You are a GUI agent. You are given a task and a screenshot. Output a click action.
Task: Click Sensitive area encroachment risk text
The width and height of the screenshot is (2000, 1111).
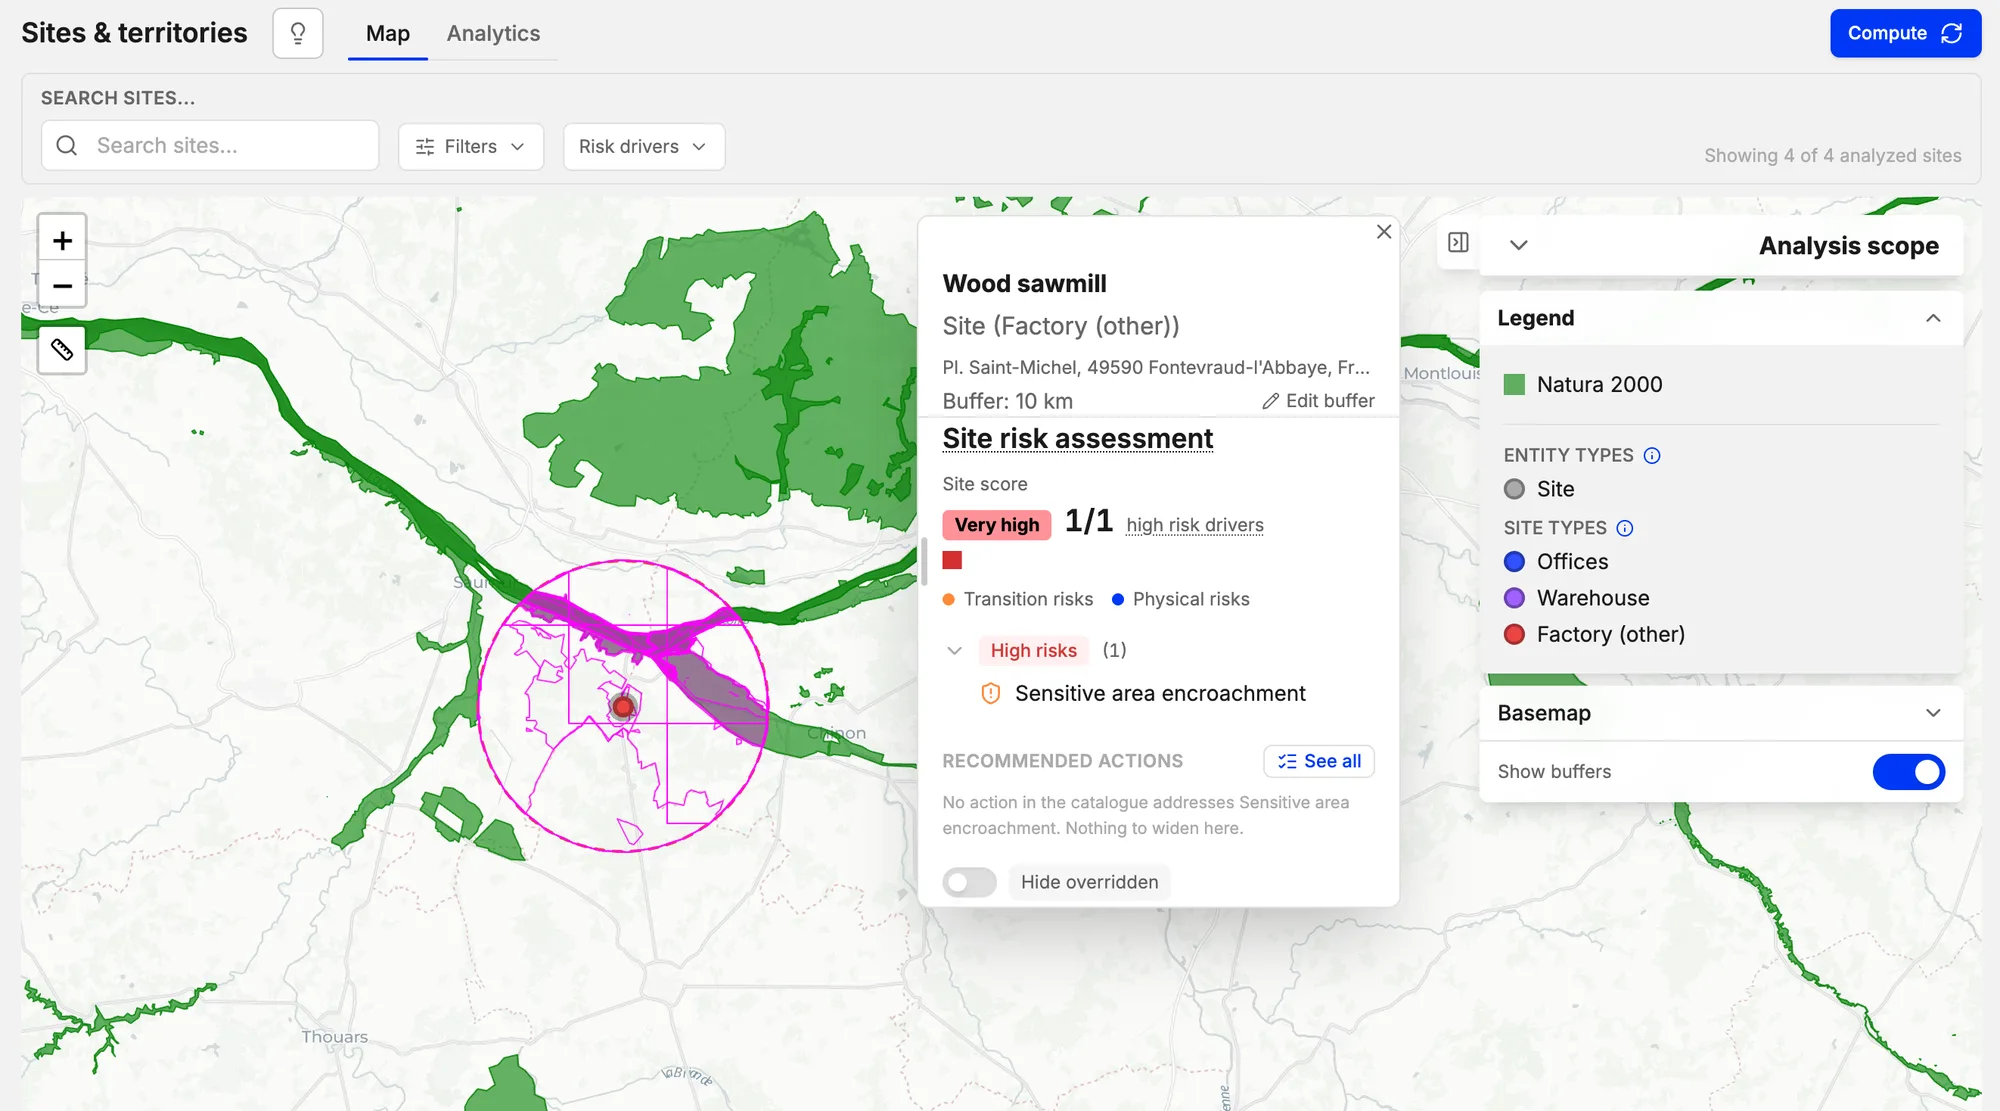point(1160,693)
